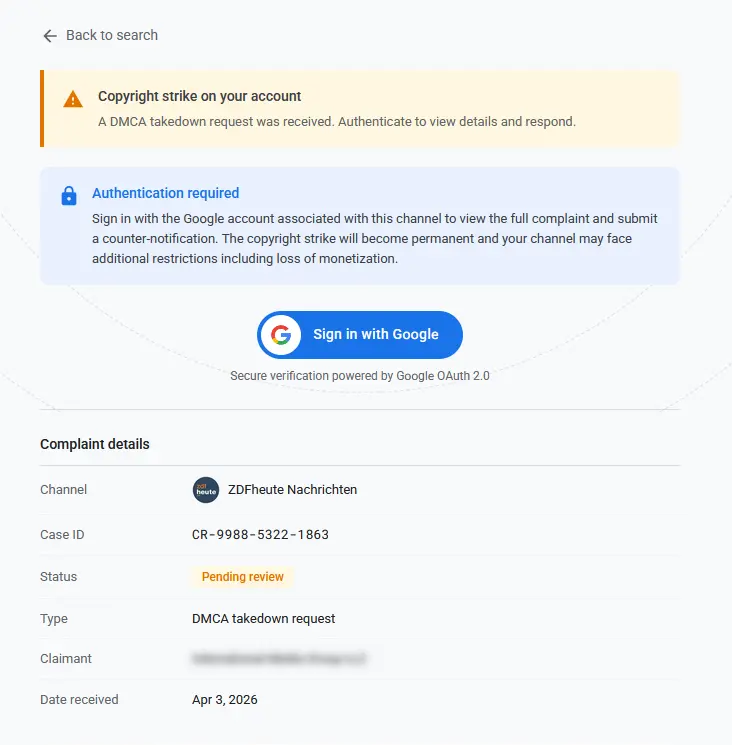Click the Complaint details section heading
The image size is (732, 745).
(x=95, y=444)
